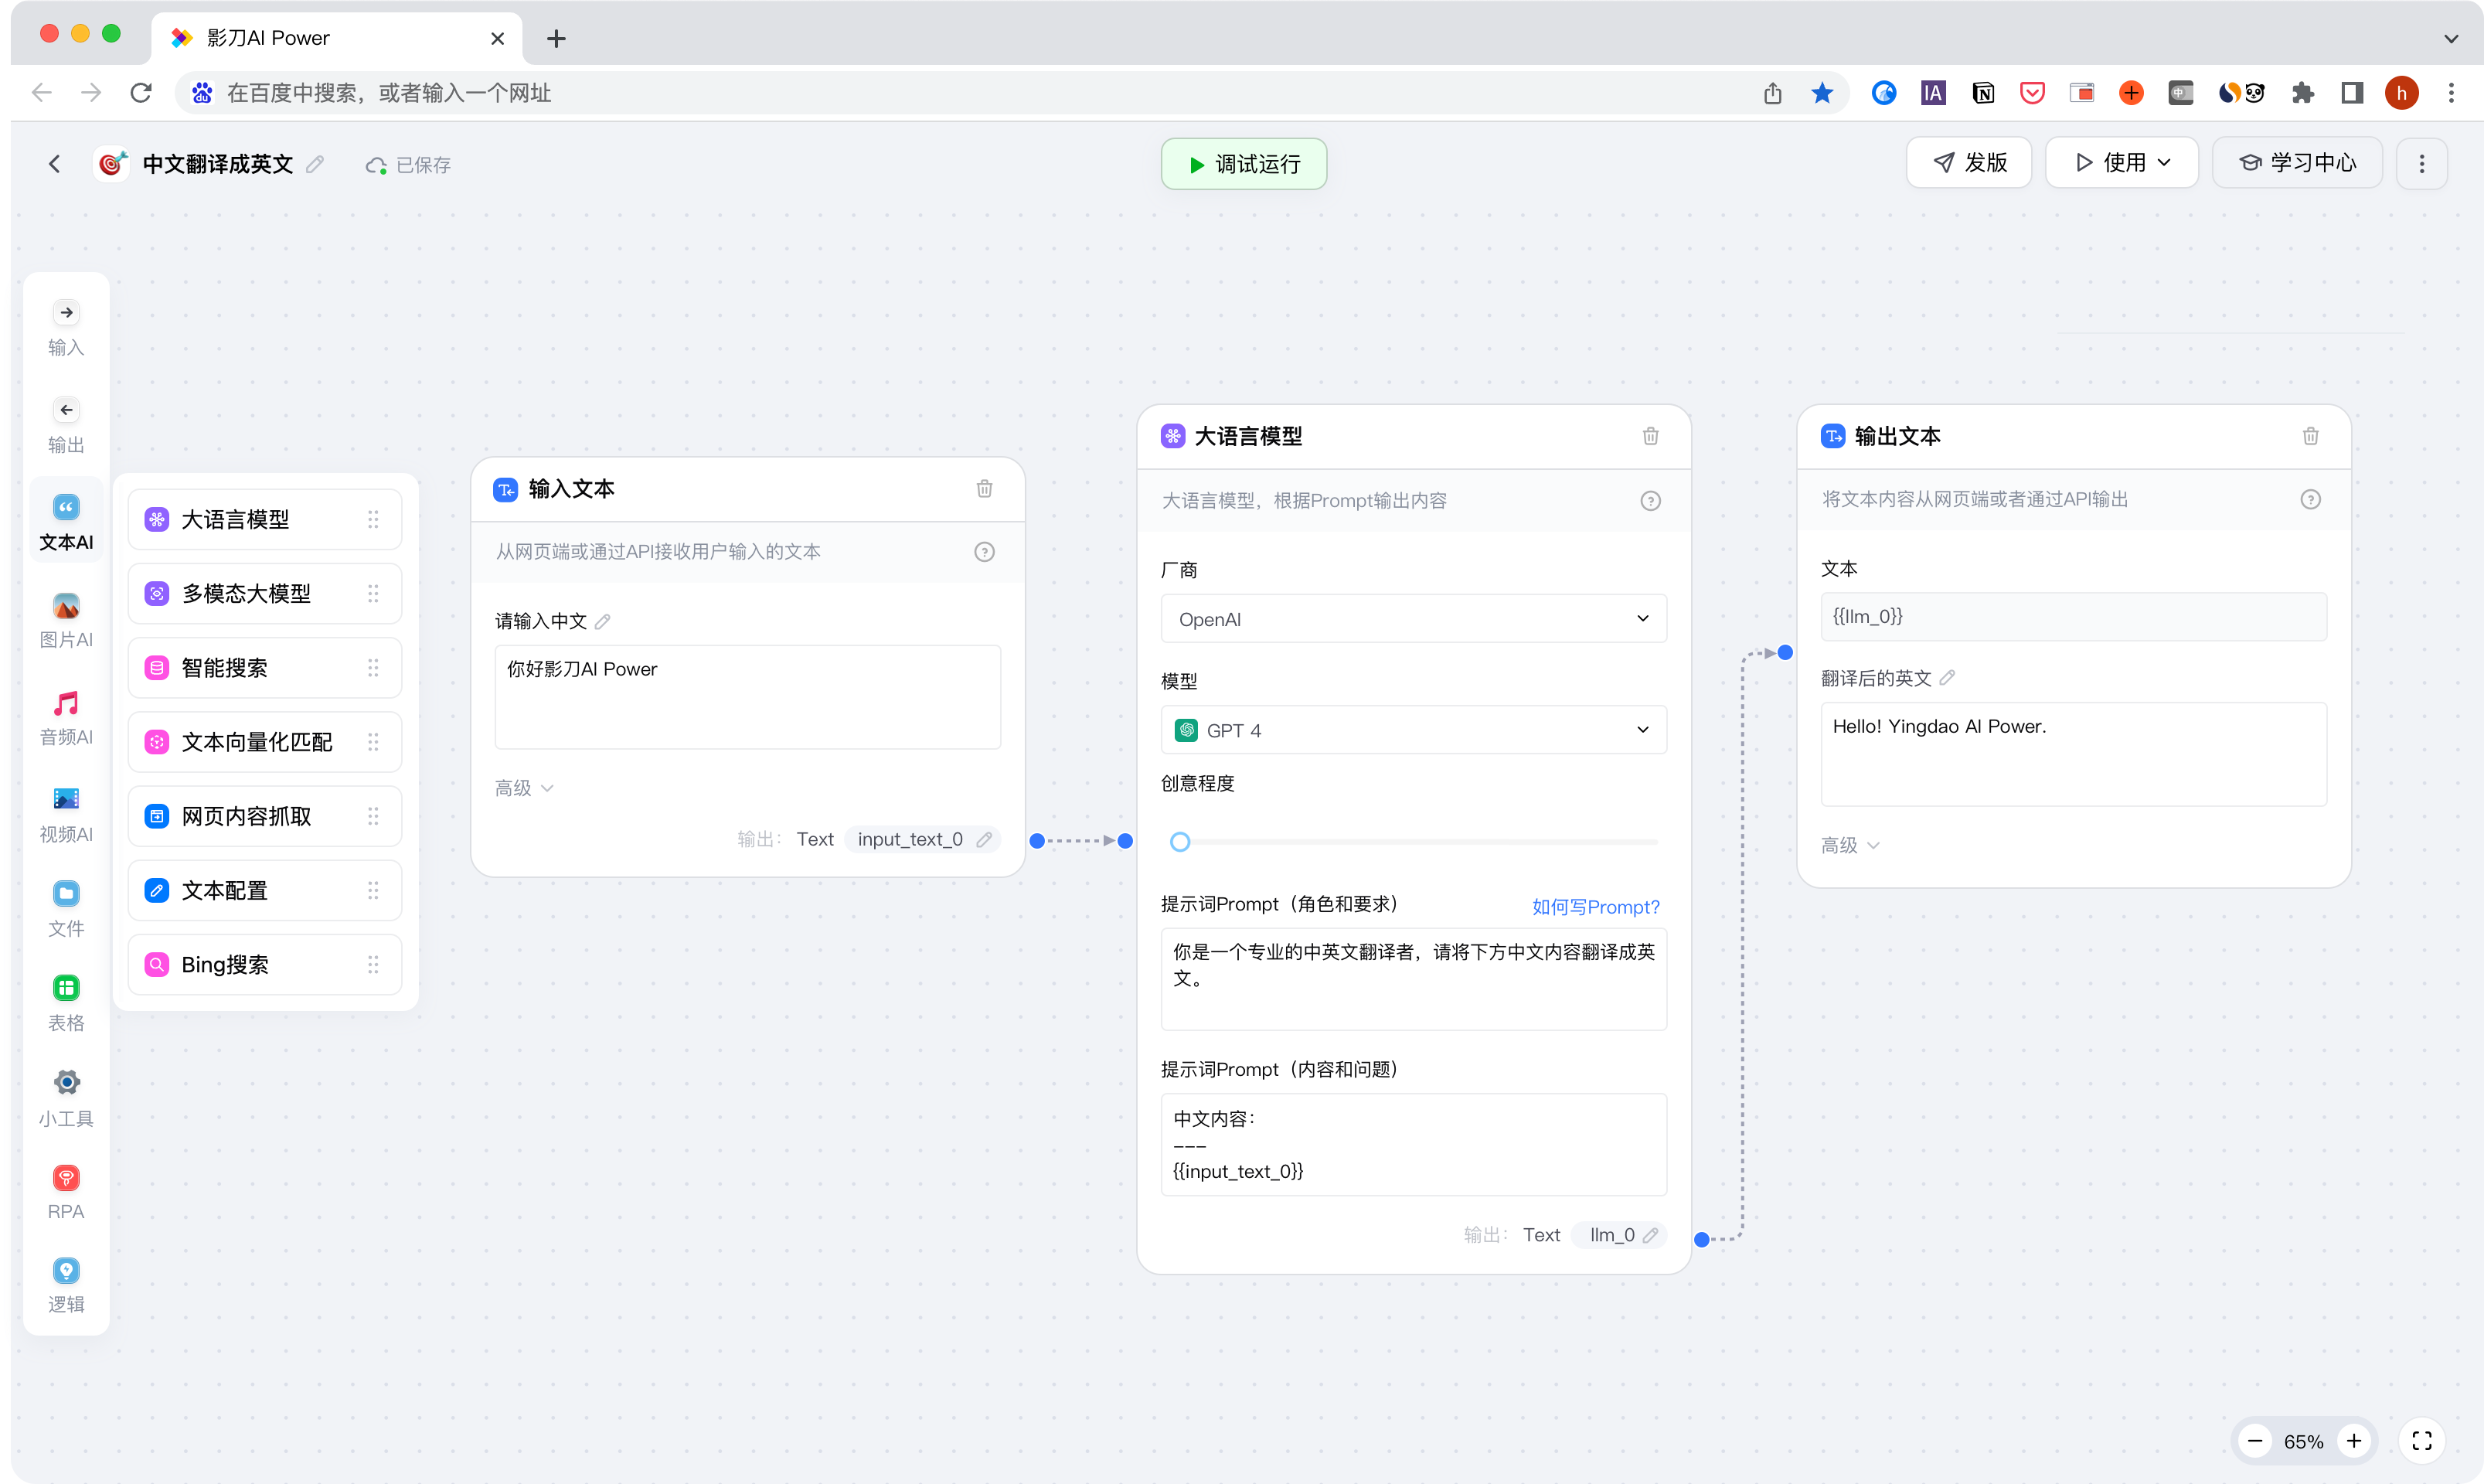Image resolution: width=2484 pixels, height=1484 pixels.
Task: Open the 厂商 OpenAI dropdown
Action: click(x=1413, y=619)
